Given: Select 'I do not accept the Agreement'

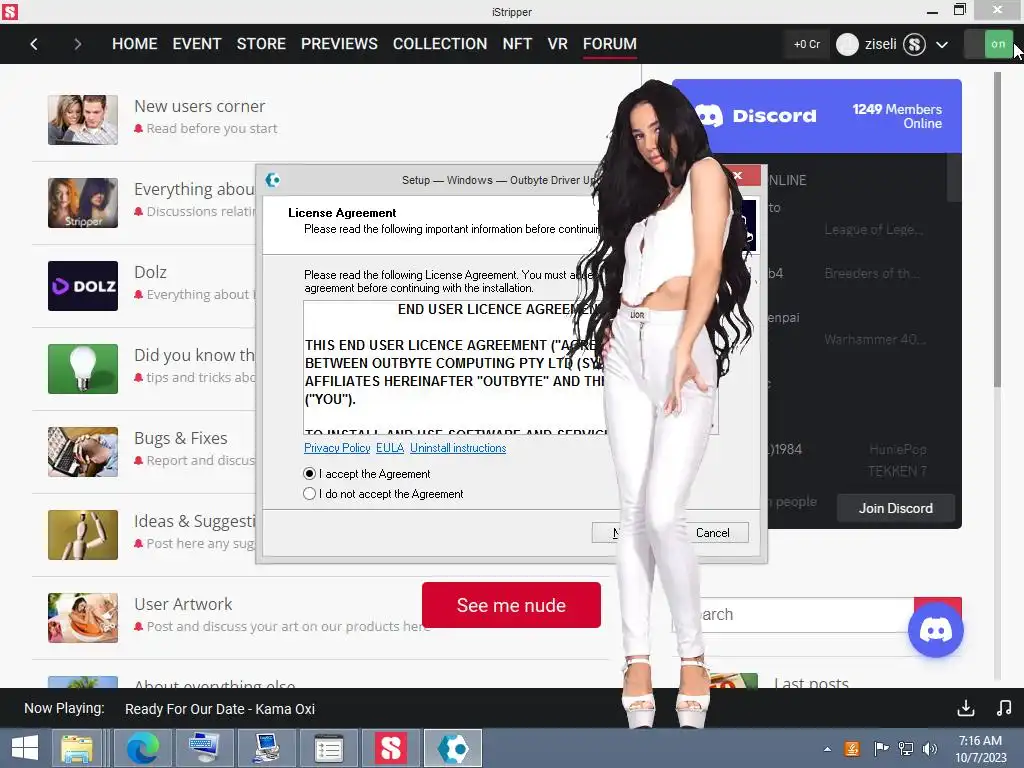Looking at the screenshot, I should [x=310, y=494].
